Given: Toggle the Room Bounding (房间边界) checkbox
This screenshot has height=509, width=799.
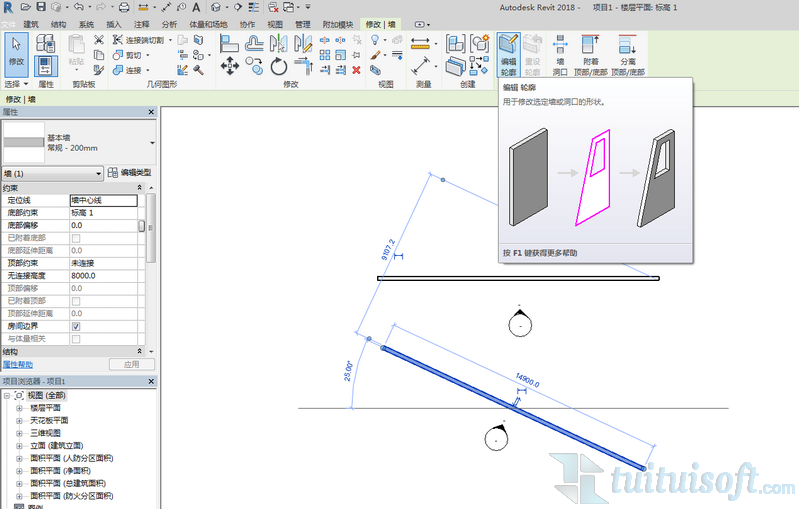Looking at the screenshot, I should (x=76, y=326).
